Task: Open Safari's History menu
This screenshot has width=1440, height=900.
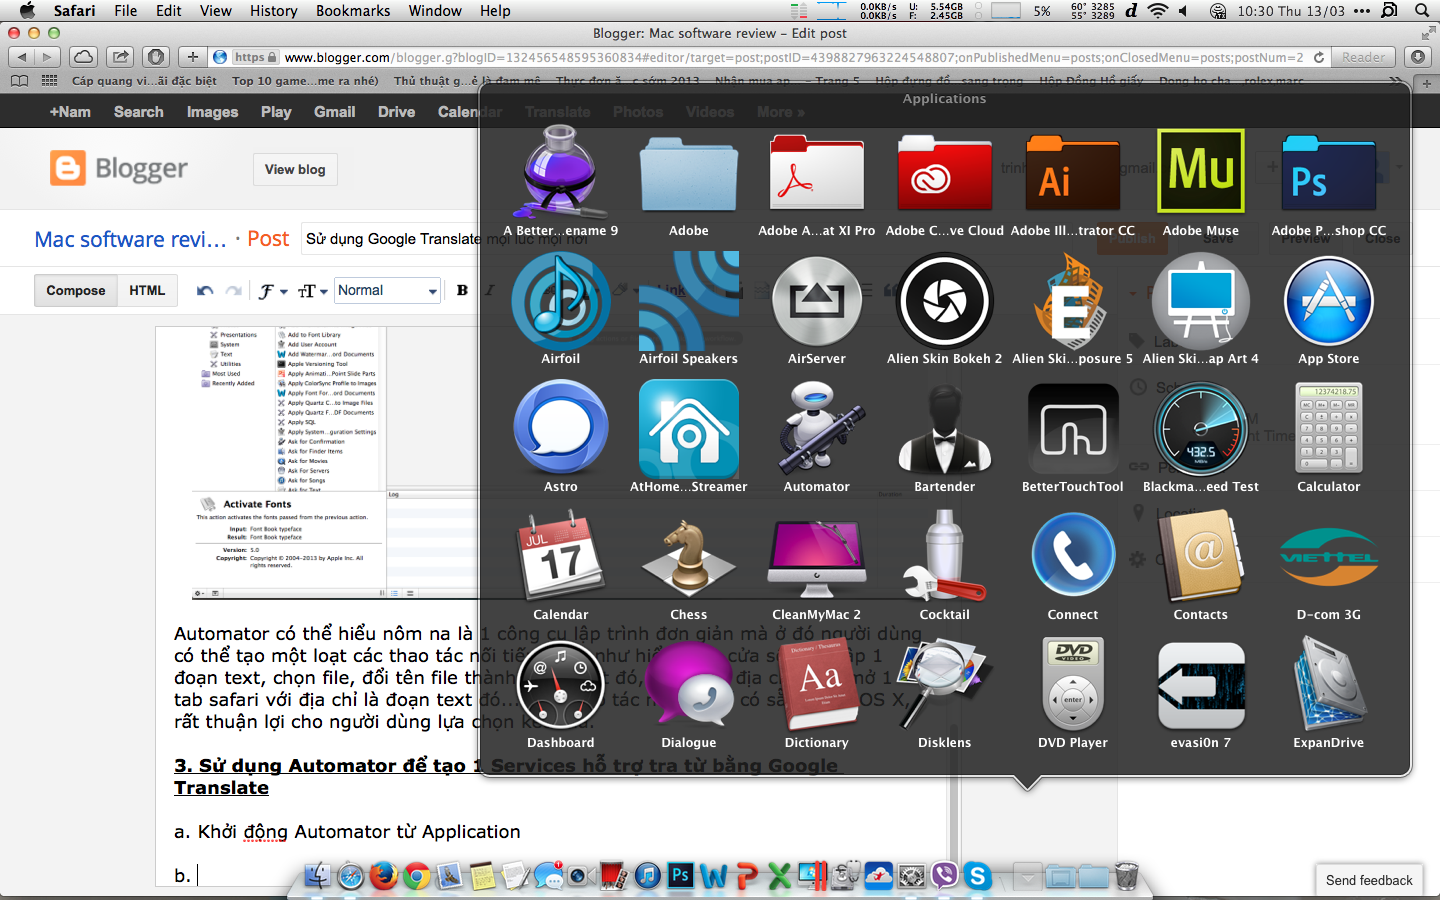Action: pos(274,10)
